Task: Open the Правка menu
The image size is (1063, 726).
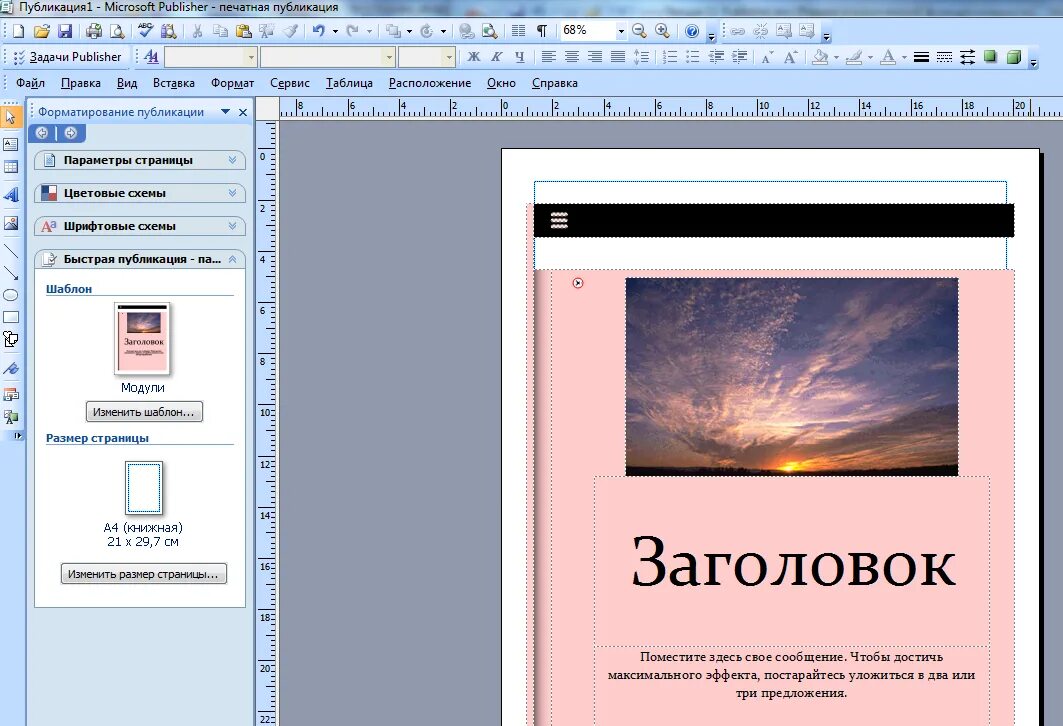Action: (81, 83)
